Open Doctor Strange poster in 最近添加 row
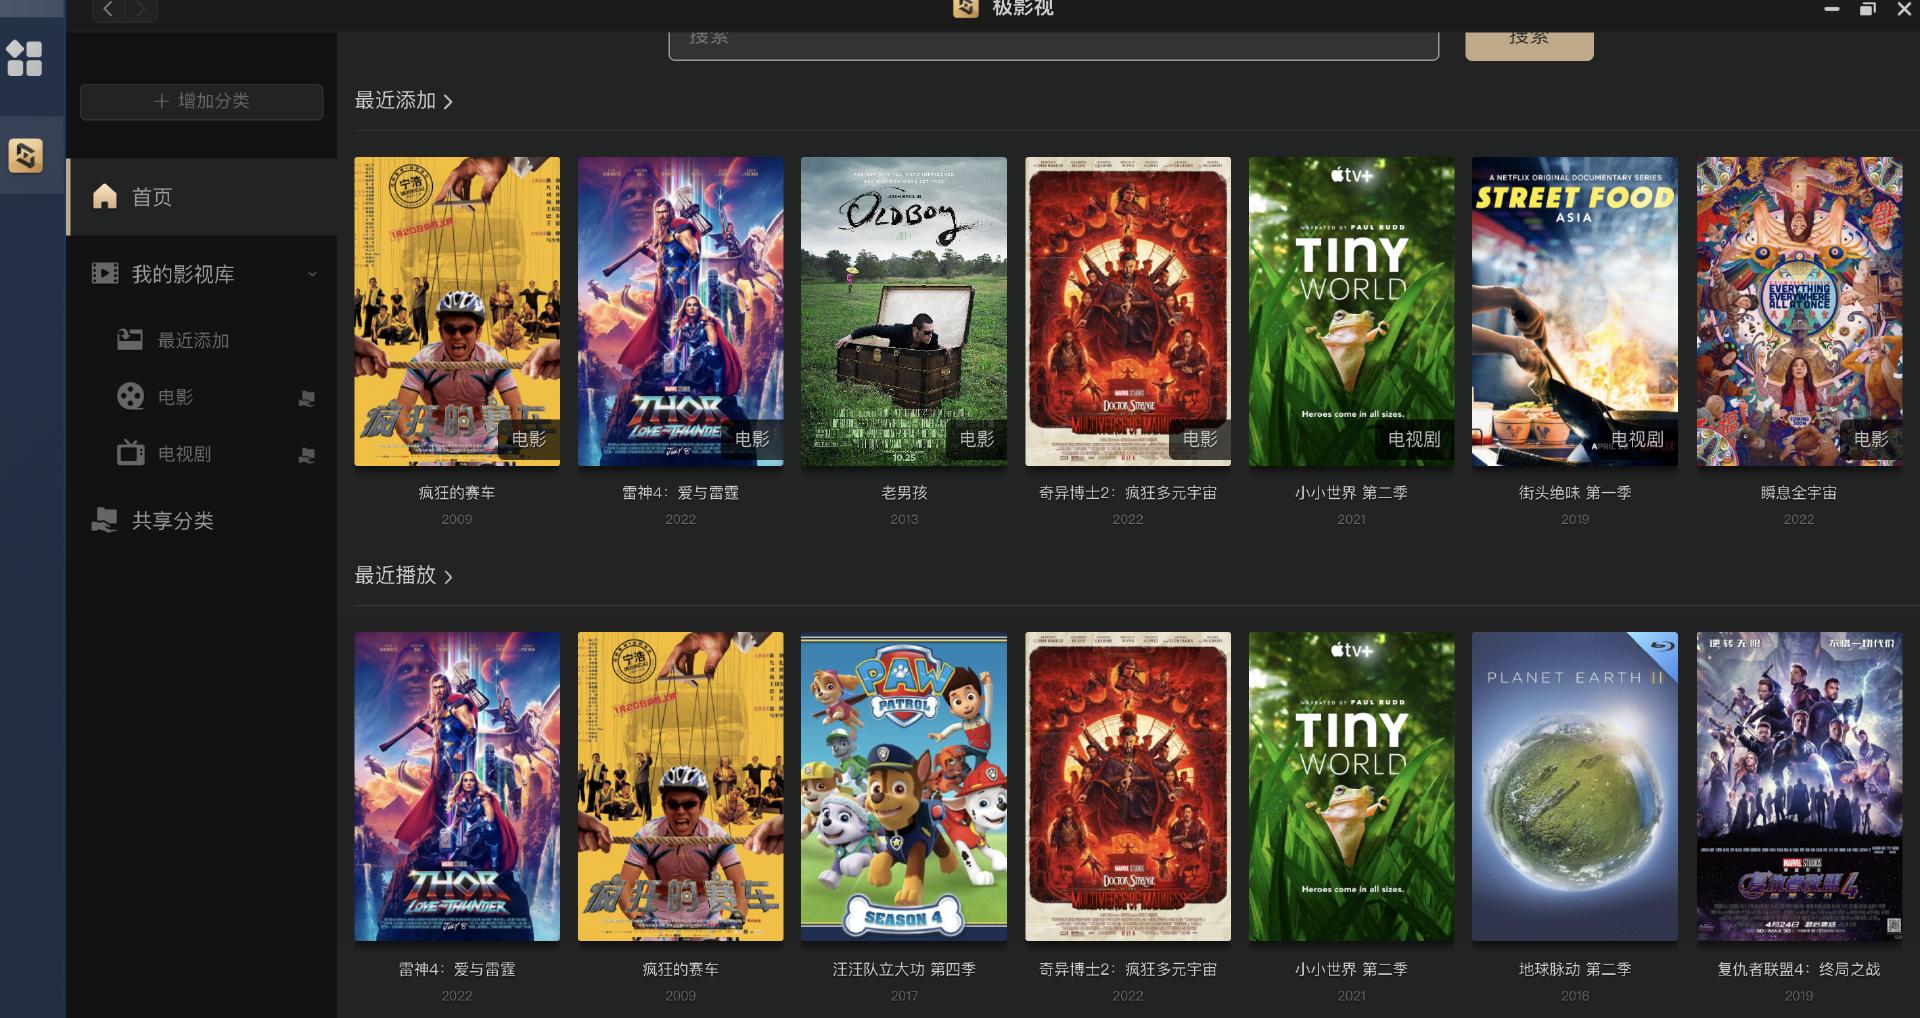The image size is (1920, 1018). click(x=1128, y=311)
